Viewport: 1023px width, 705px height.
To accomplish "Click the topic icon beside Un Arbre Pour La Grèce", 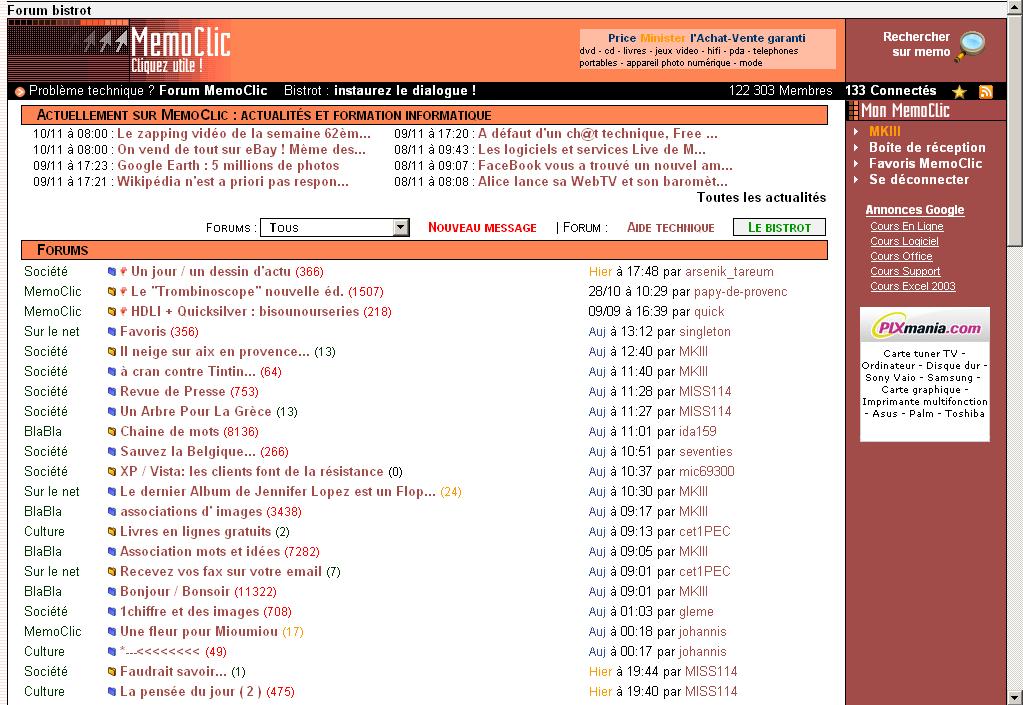I will click(x=112, y=412).
